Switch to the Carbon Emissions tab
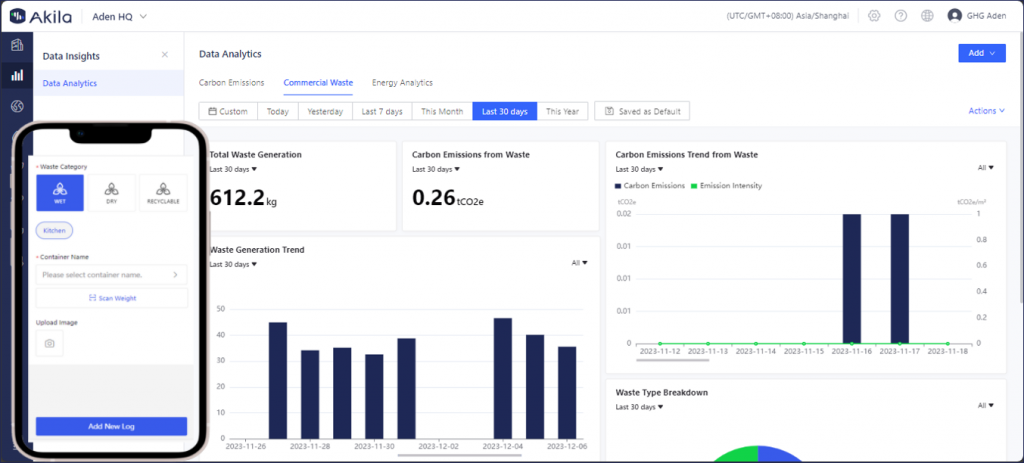 coord(231,83)
